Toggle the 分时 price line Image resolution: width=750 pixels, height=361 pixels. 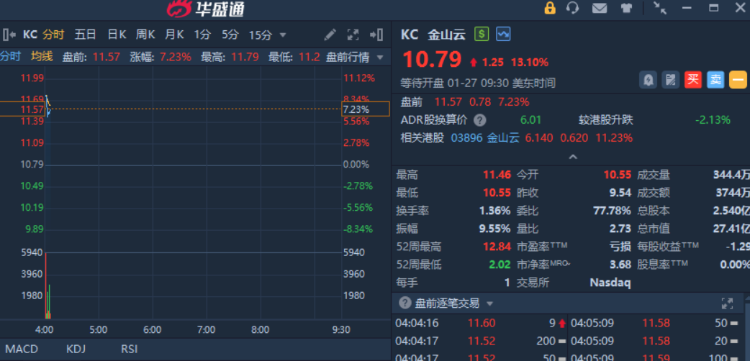[11, 56]
